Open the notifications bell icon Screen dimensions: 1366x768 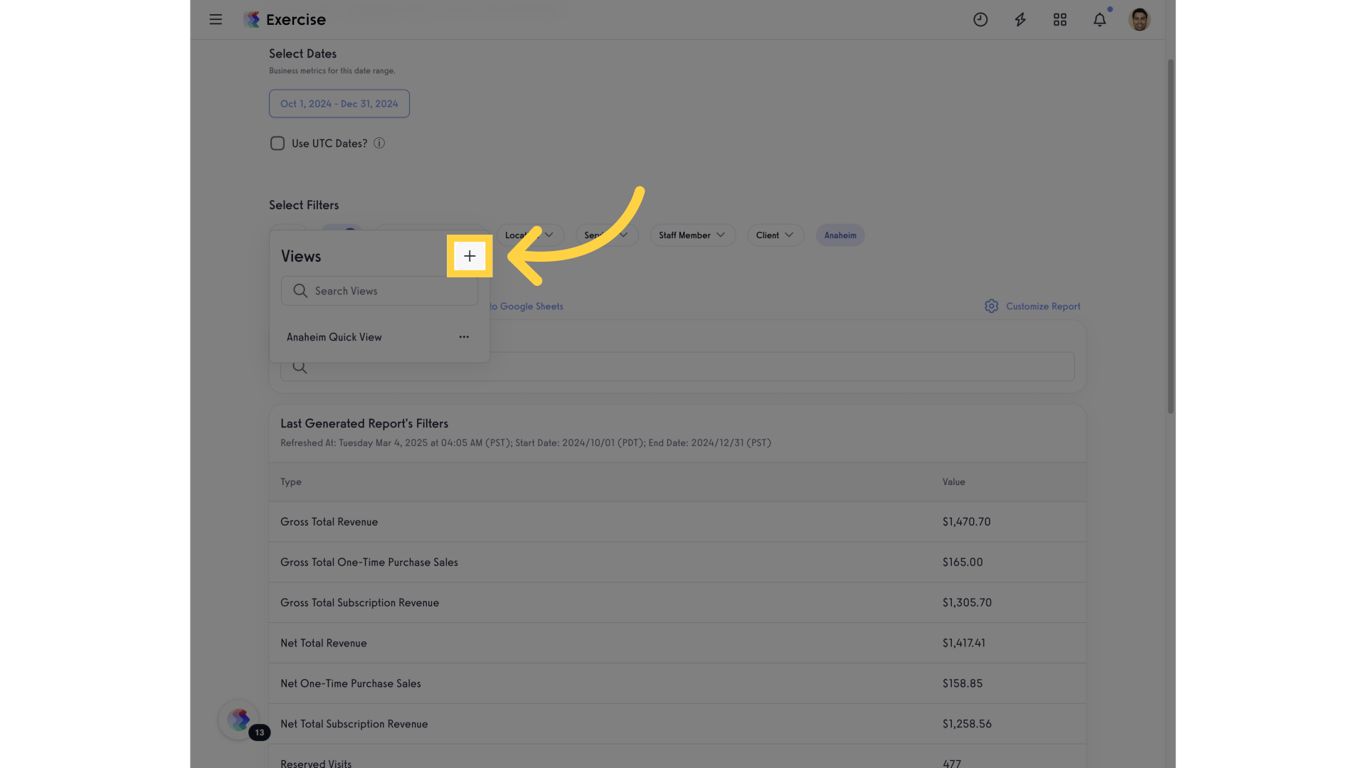1098,19
